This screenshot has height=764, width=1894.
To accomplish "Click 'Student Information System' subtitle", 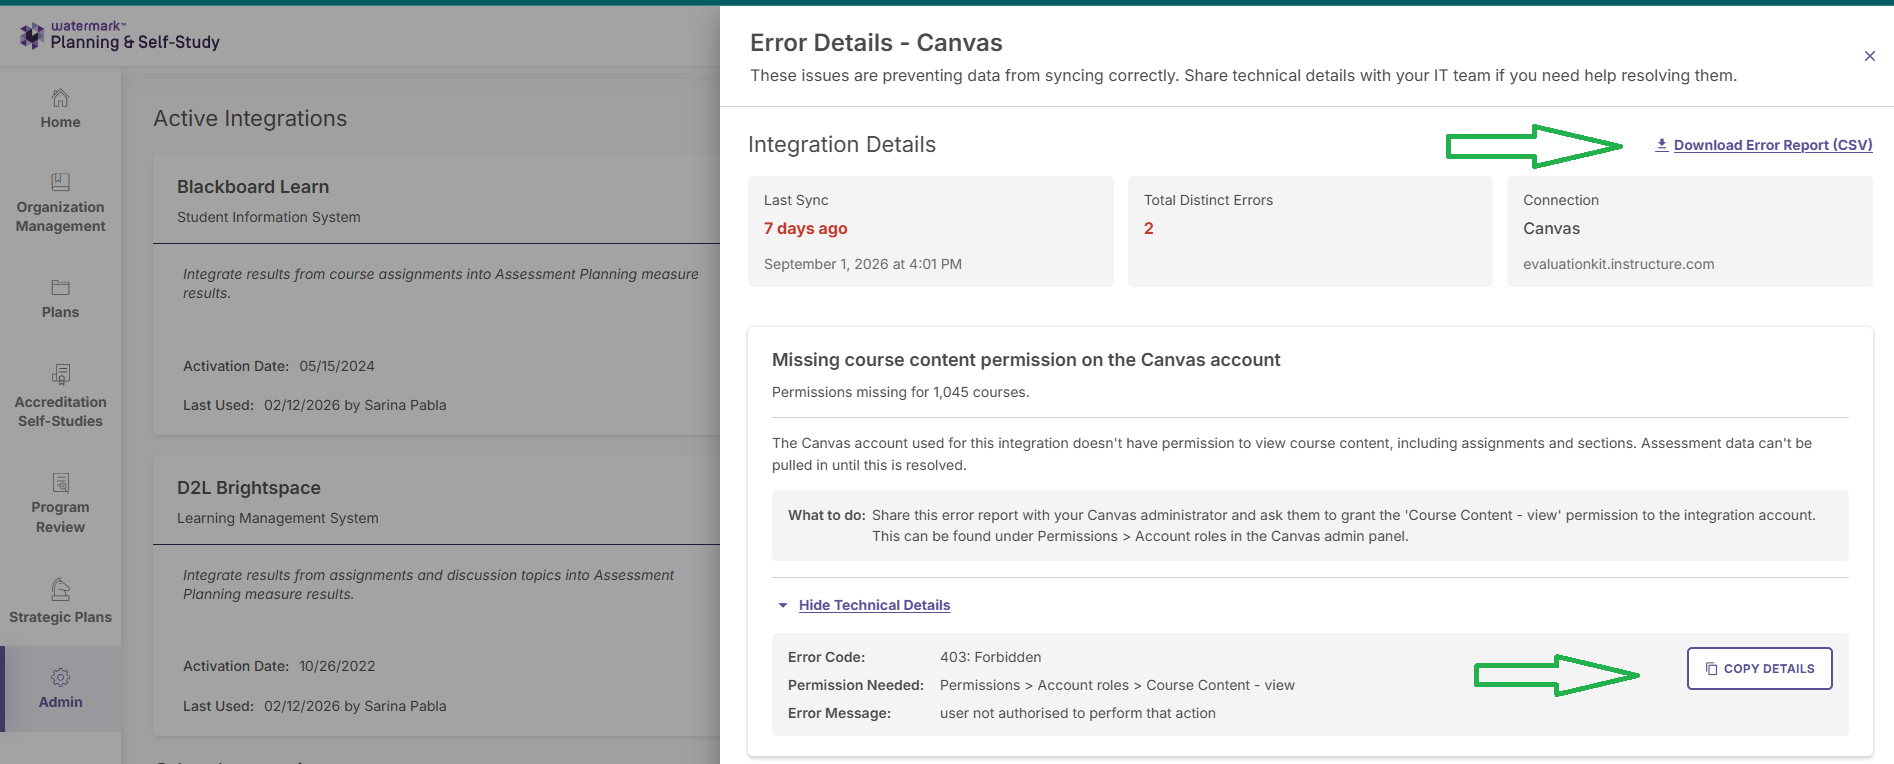I will point(269,217).
